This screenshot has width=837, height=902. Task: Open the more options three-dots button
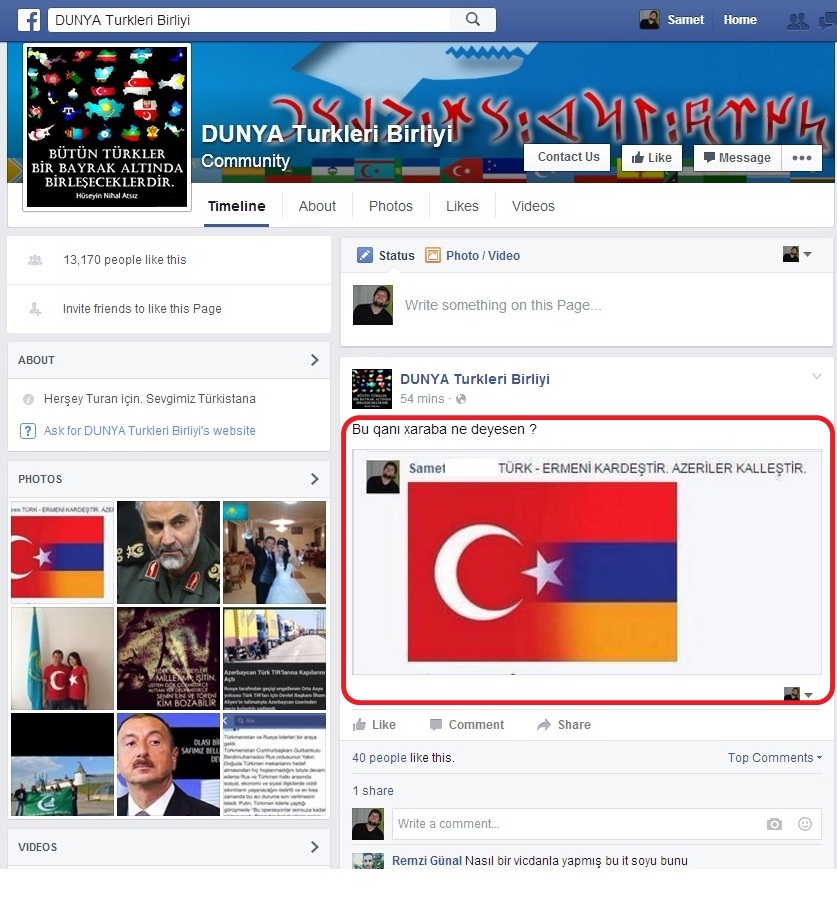(801, 158)
